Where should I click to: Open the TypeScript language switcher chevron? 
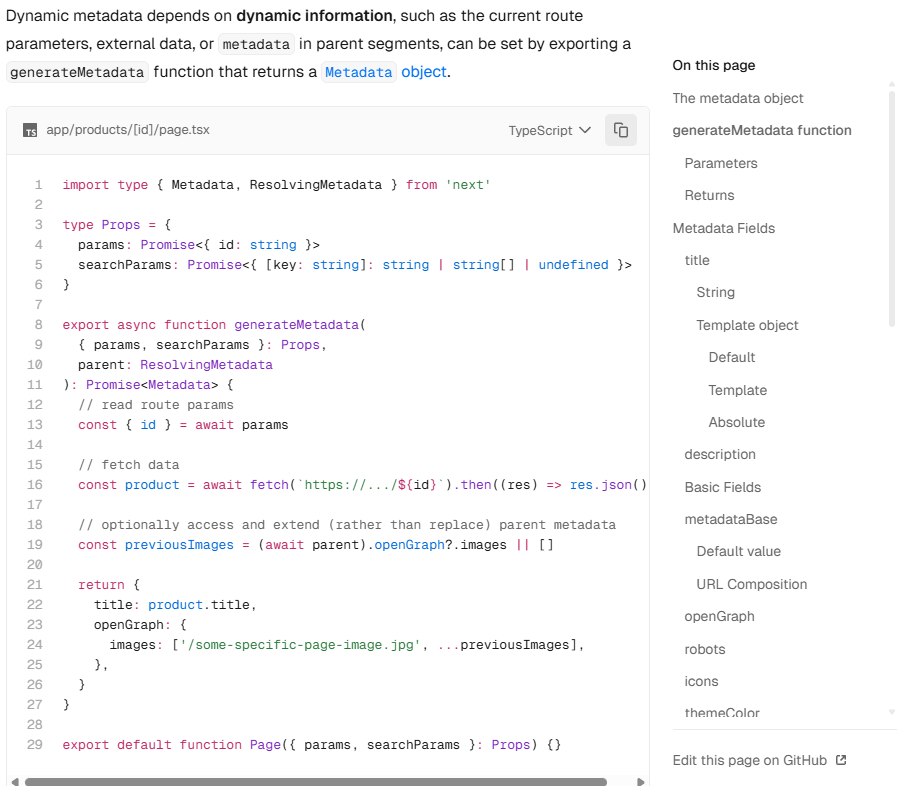(x=588, y=130)
